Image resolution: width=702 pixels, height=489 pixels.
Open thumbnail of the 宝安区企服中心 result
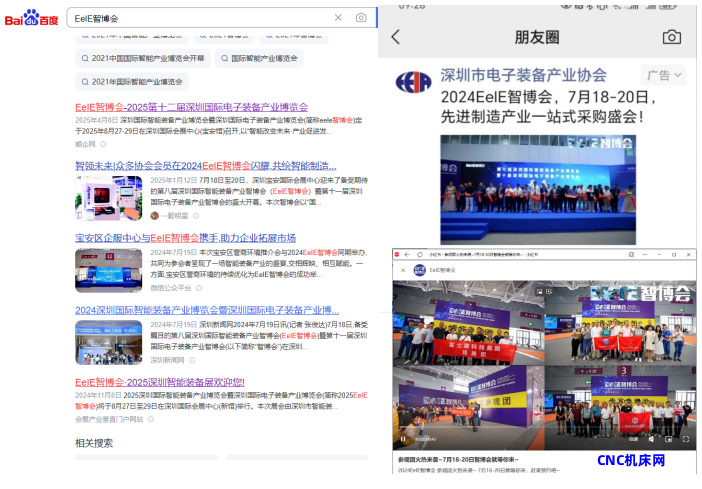[109, 270]
